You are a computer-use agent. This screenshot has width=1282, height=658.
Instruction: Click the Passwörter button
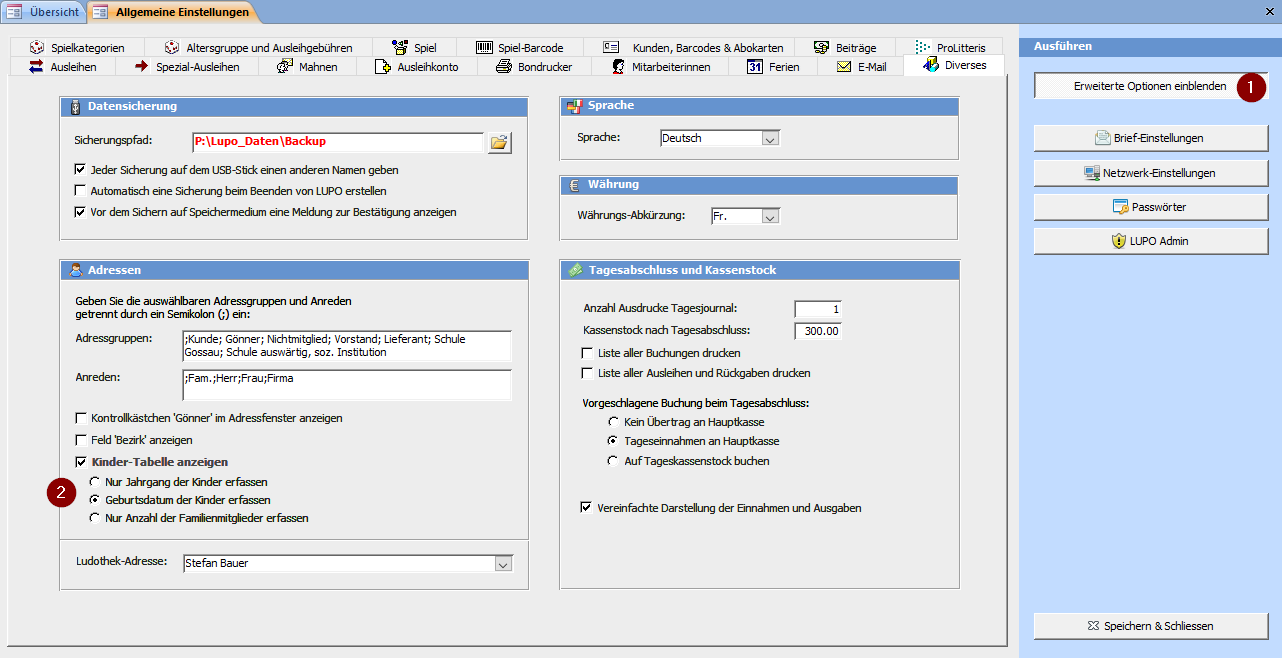(1150, 207)
